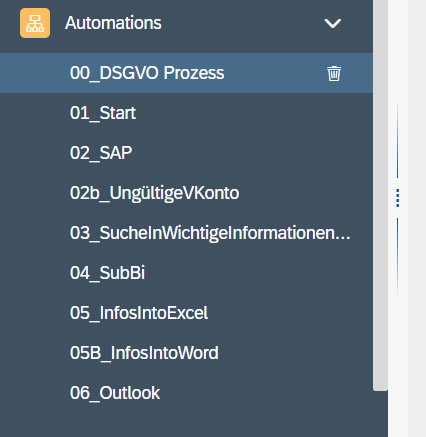Open 05_InfosIntoExcel automation
426x437 pixels.
tap(186, 313)
